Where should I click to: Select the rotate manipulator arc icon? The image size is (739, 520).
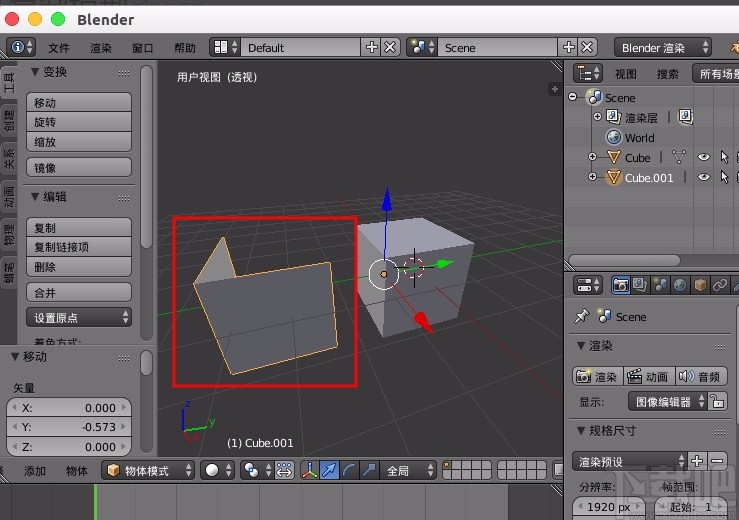[x=349, y=470]
